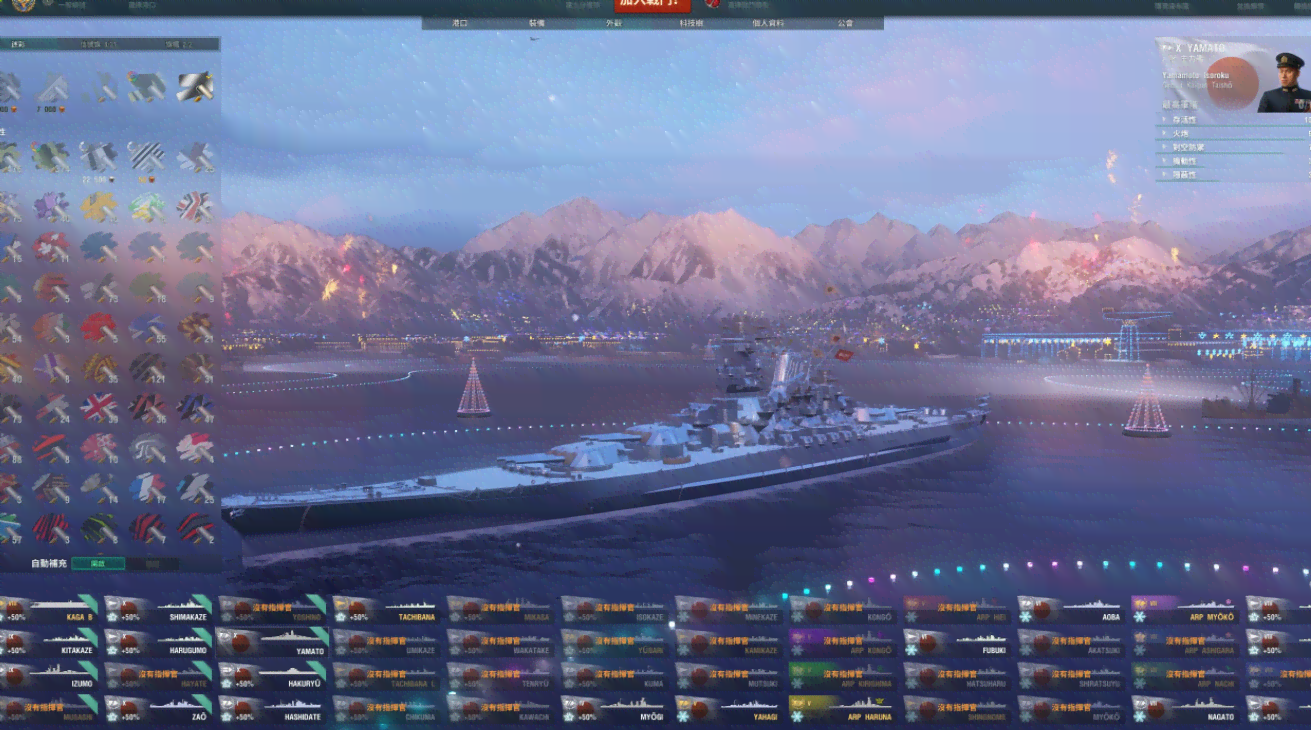Click the X YAMATO ship title

(1195, 48)
